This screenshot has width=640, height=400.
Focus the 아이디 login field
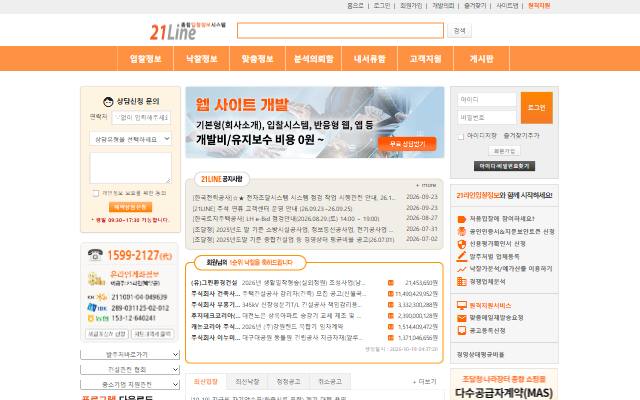pyautogui.click(x=487, y=100)
